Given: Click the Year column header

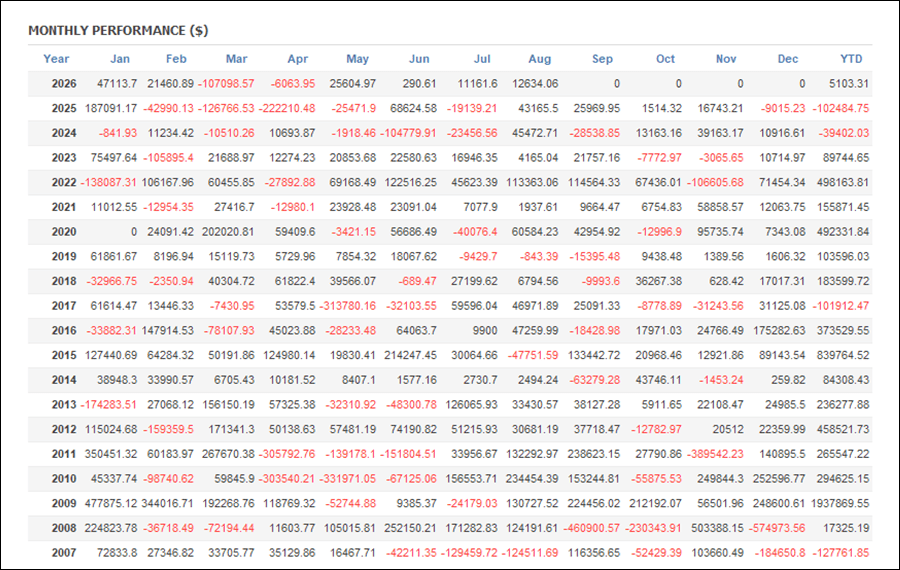Looking at the screenshot, I should click(56, 59).
